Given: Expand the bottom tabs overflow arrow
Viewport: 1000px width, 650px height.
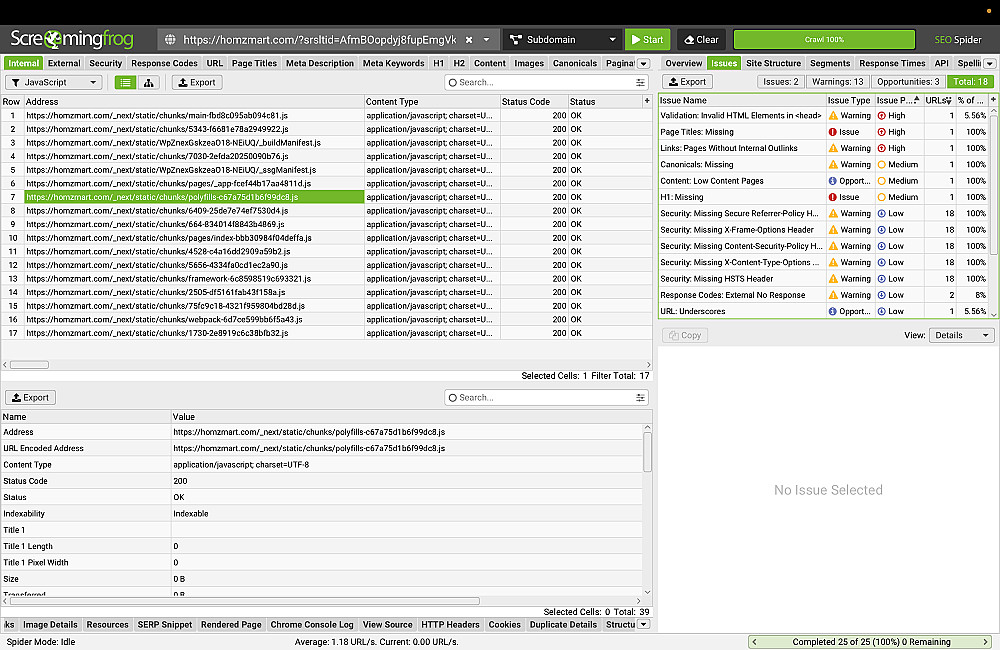Looking at the screenshot, I should (x=643, y=624).
